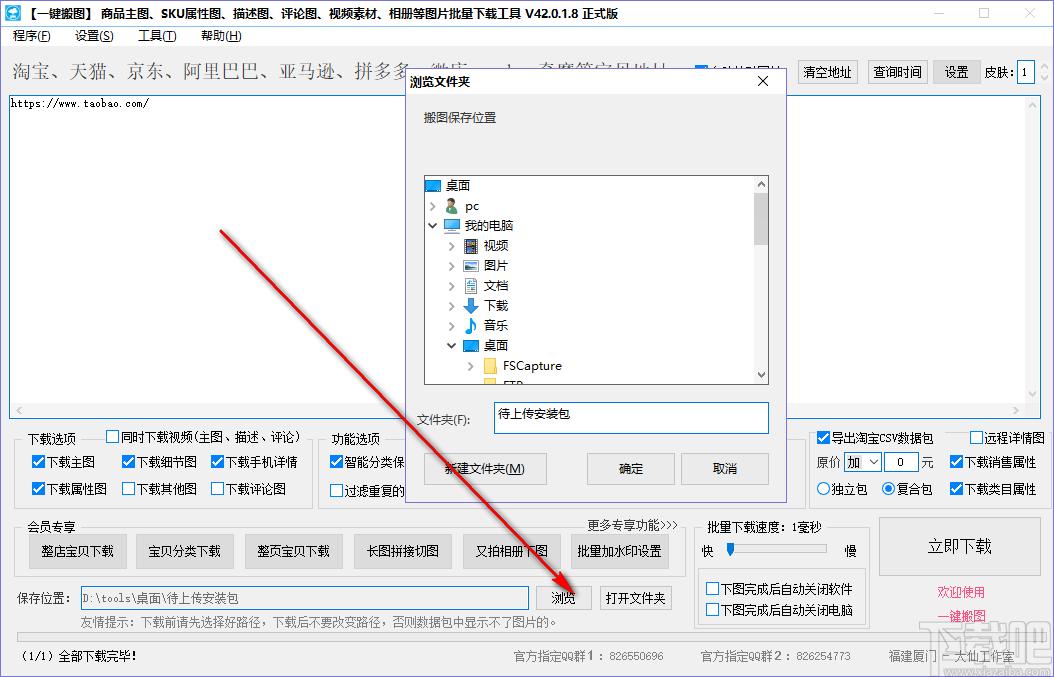Open the 帮助(H) menu
This screenshot has width=1054, height=677.
221,36
